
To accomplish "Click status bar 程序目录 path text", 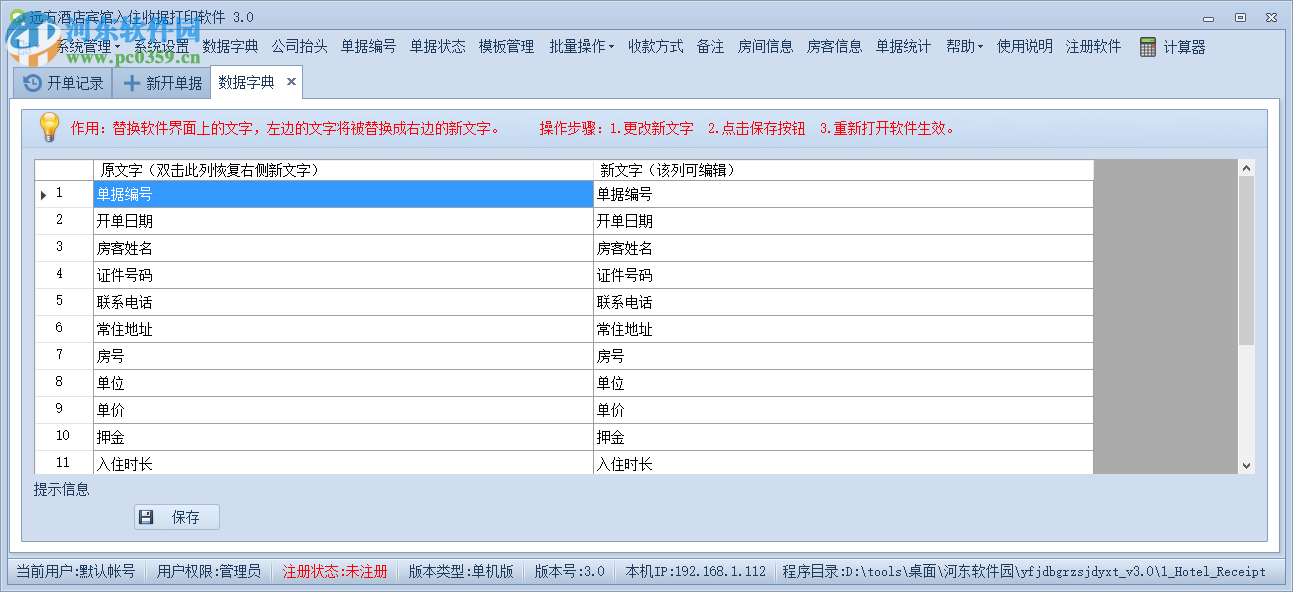I will pyautogui.click(x=1024, y=572).
